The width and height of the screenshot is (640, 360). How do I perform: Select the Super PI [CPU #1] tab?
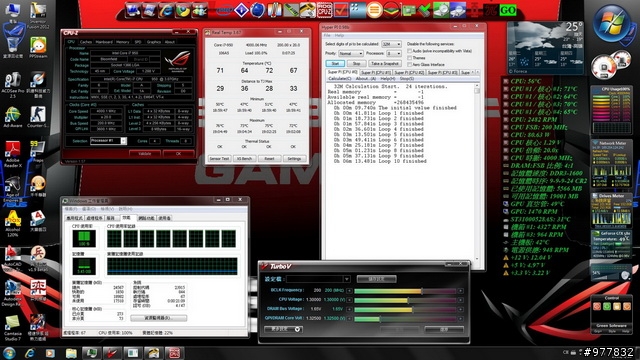tap(376, 72)
